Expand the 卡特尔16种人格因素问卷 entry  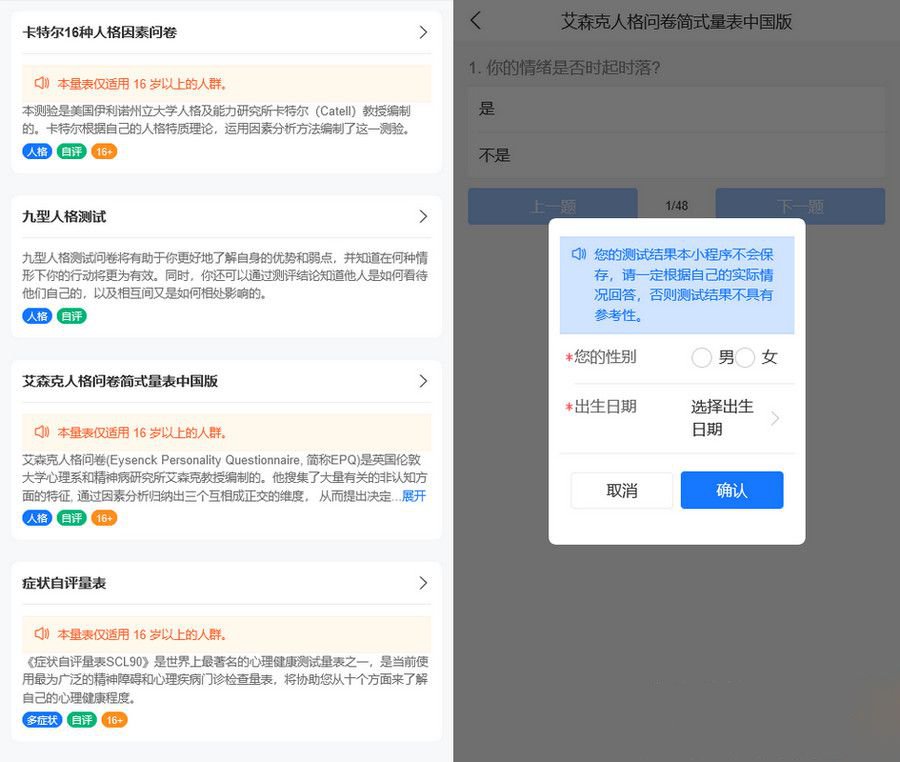(421, 31)
